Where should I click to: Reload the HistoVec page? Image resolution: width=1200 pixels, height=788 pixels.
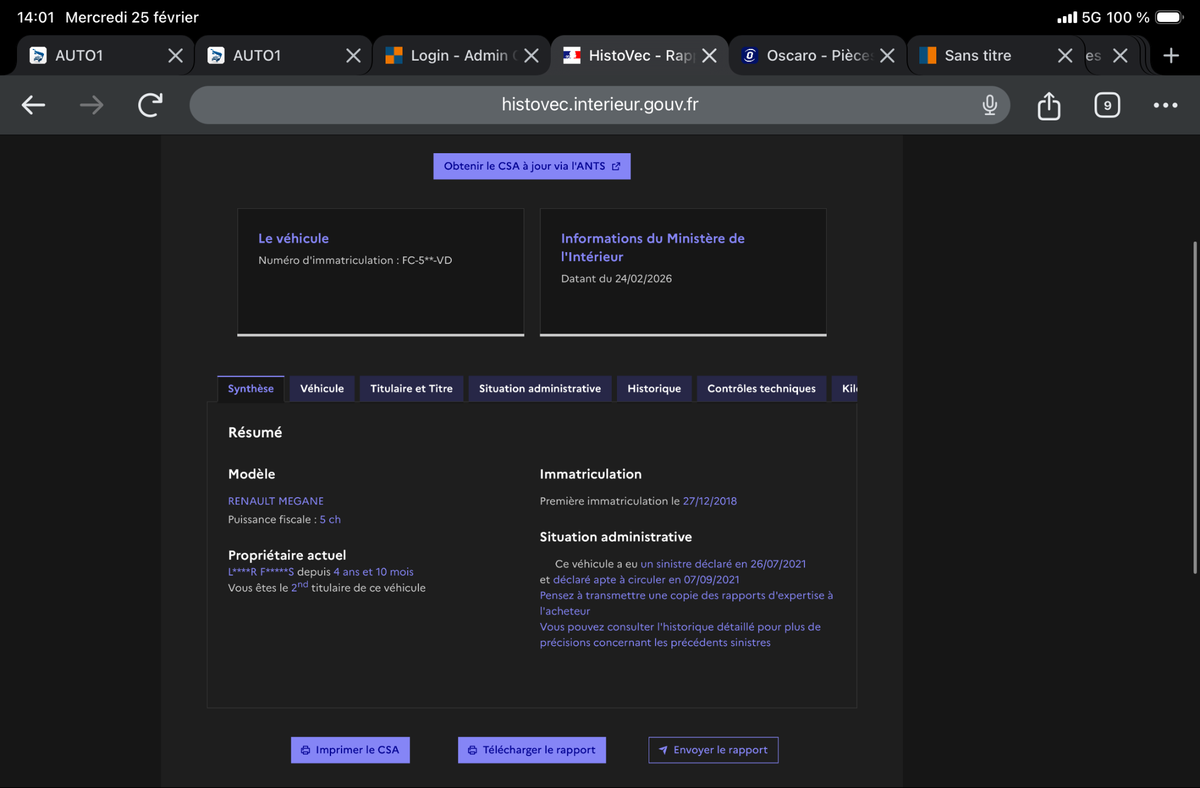150,105
